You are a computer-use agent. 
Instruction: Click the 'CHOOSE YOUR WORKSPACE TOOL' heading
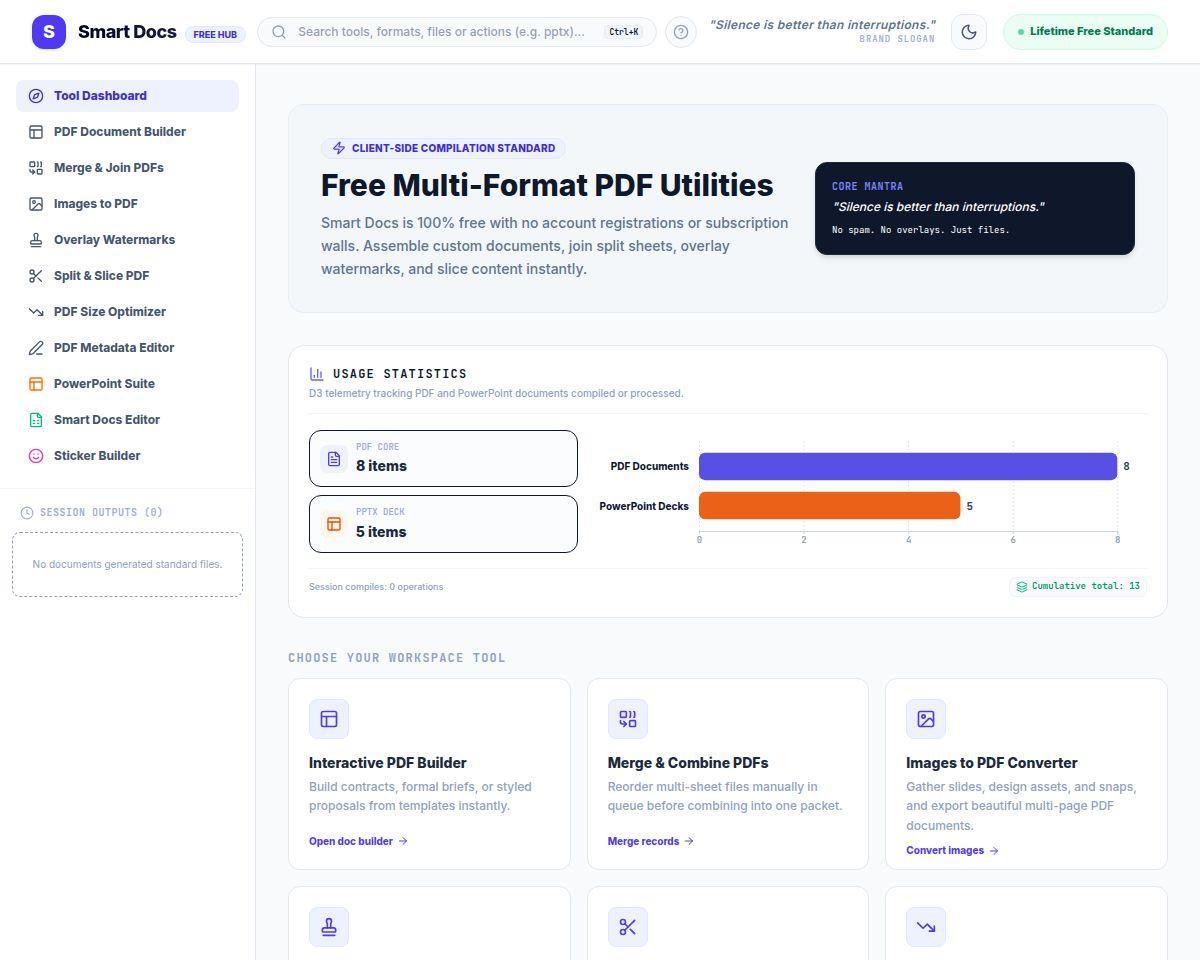pos(397,658)
